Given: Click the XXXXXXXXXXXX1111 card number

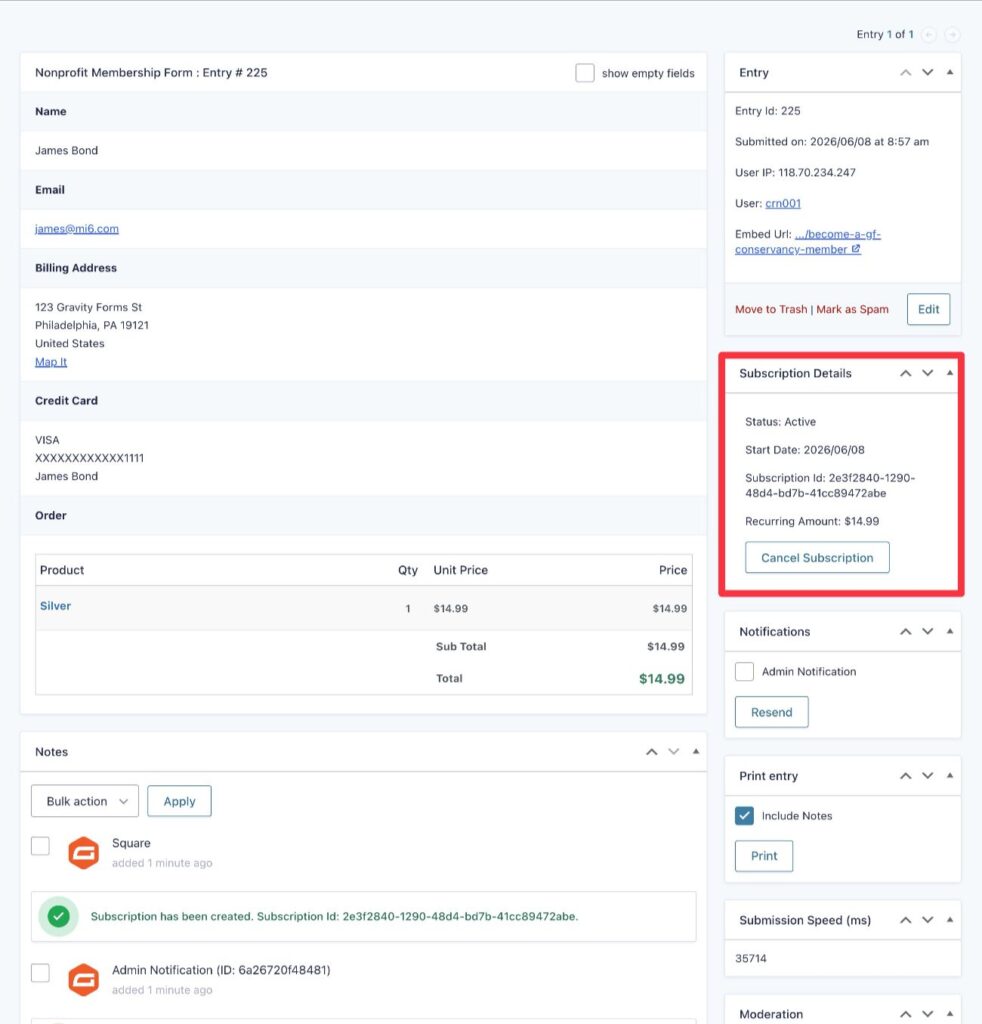Looking at the screenshot, I should tap(89, 458).
